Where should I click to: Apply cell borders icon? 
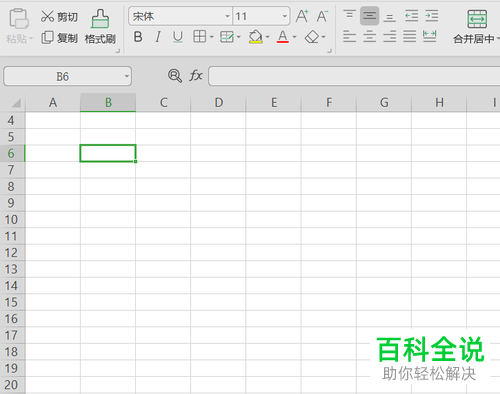(x=199, y=37)
